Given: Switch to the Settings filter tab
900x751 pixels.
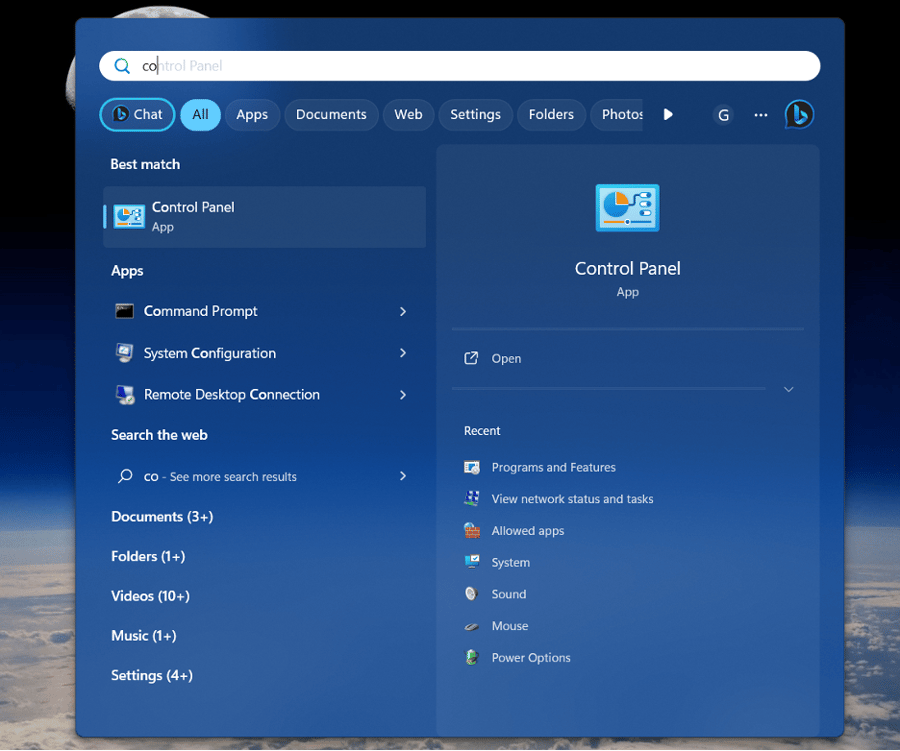Looking at the screenshot, I should [x=475, y=115].
